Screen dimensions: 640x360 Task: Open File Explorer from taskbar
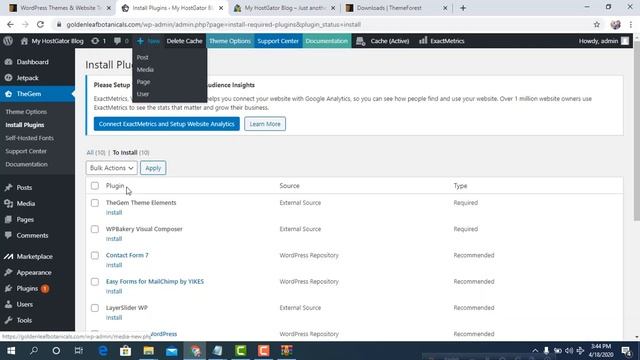(149, 351)
